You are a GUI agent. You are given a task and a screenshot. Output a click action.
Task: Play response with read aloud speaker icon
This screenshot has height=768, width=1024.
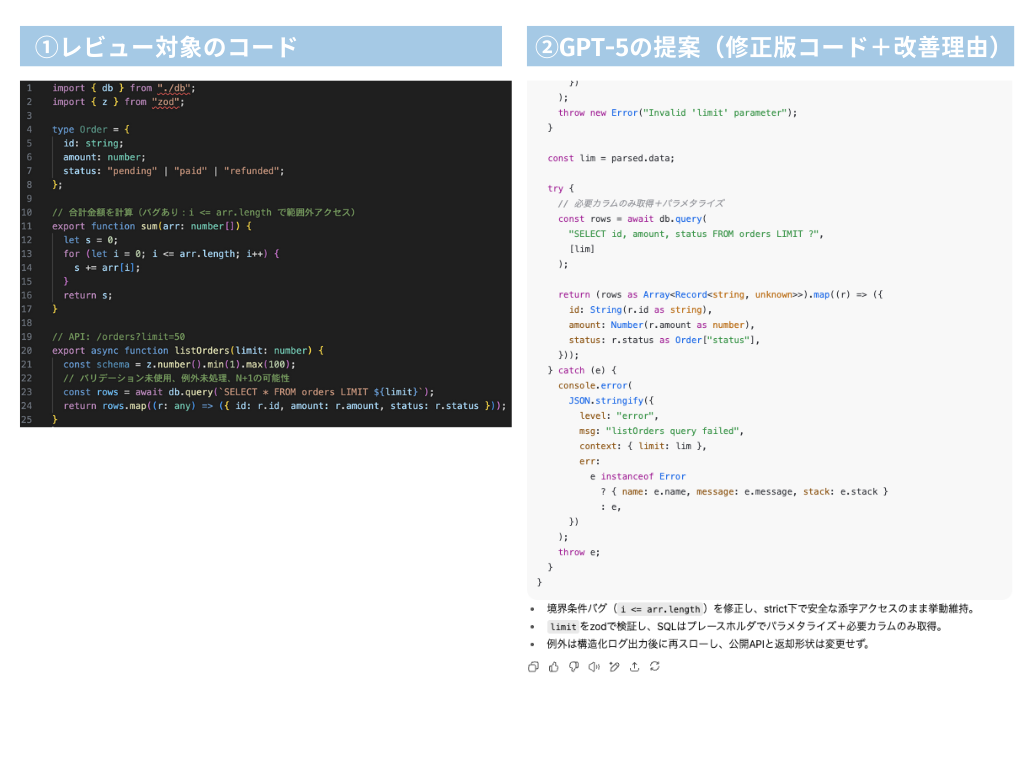(594, 667)
